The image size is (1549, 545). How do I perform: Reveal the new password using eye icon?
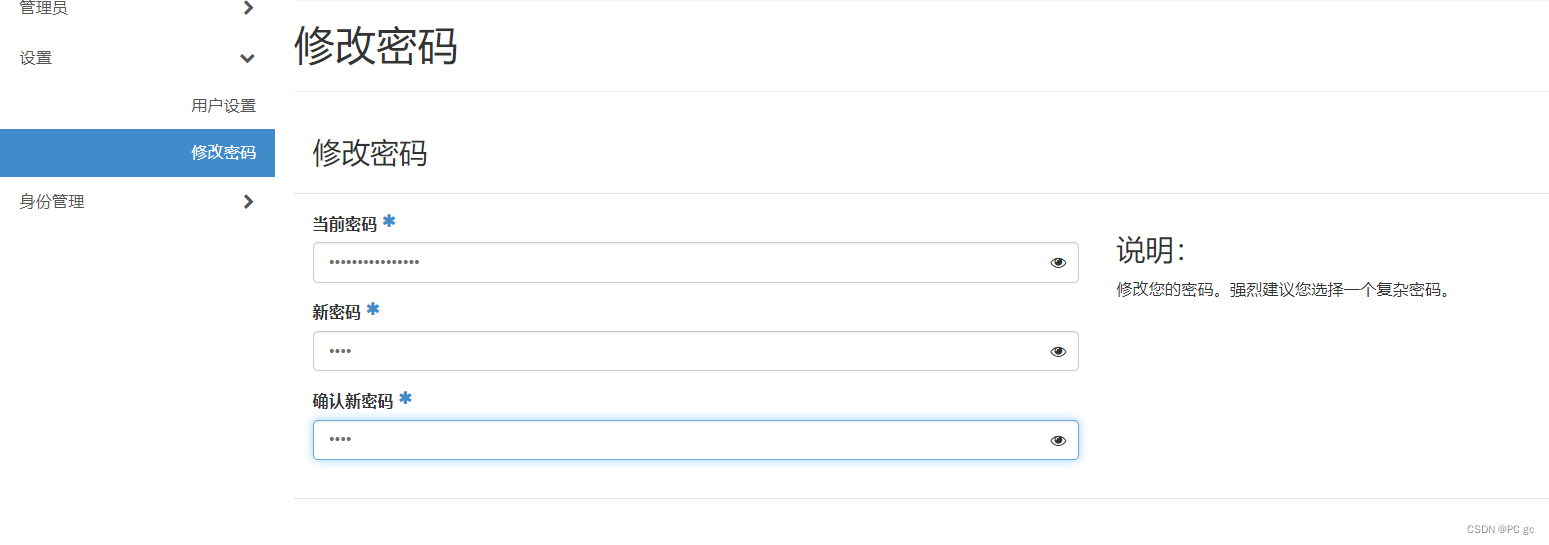(1058, 352)
